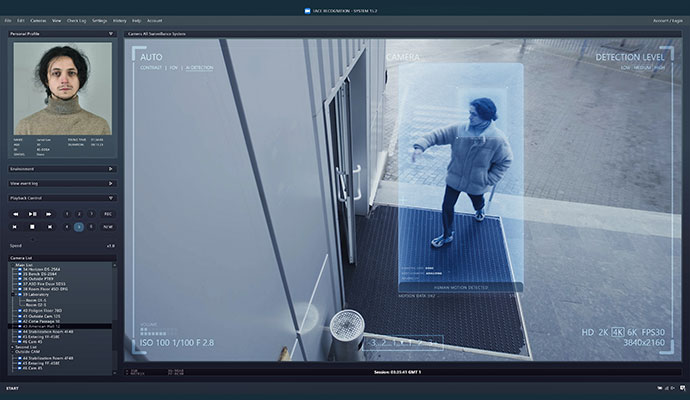
Task: Open the Help menu
Action: coord(136,21)
